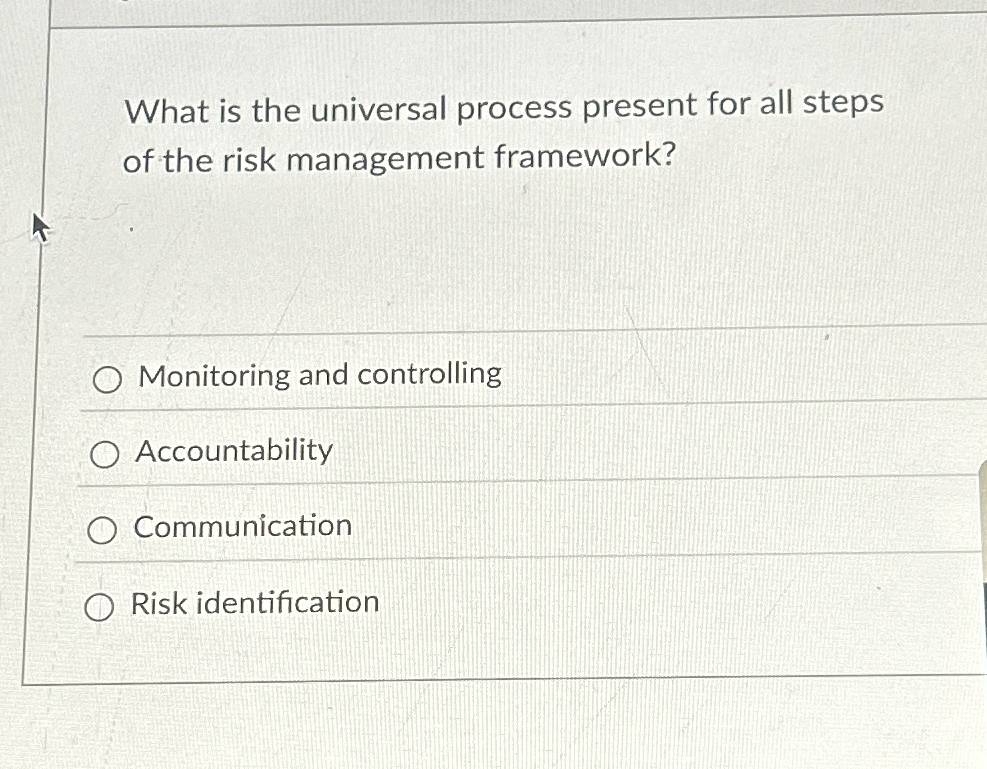Click the word "present" in the question
987x769 pixels.
639,107
